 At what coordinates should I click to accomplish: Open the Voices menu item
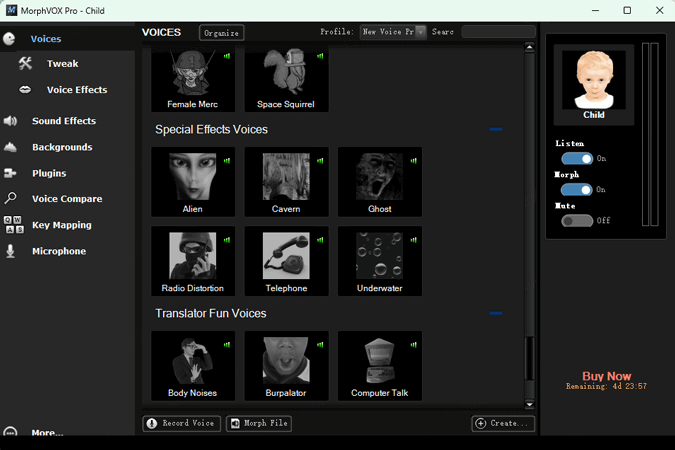[x=46, y=39]
